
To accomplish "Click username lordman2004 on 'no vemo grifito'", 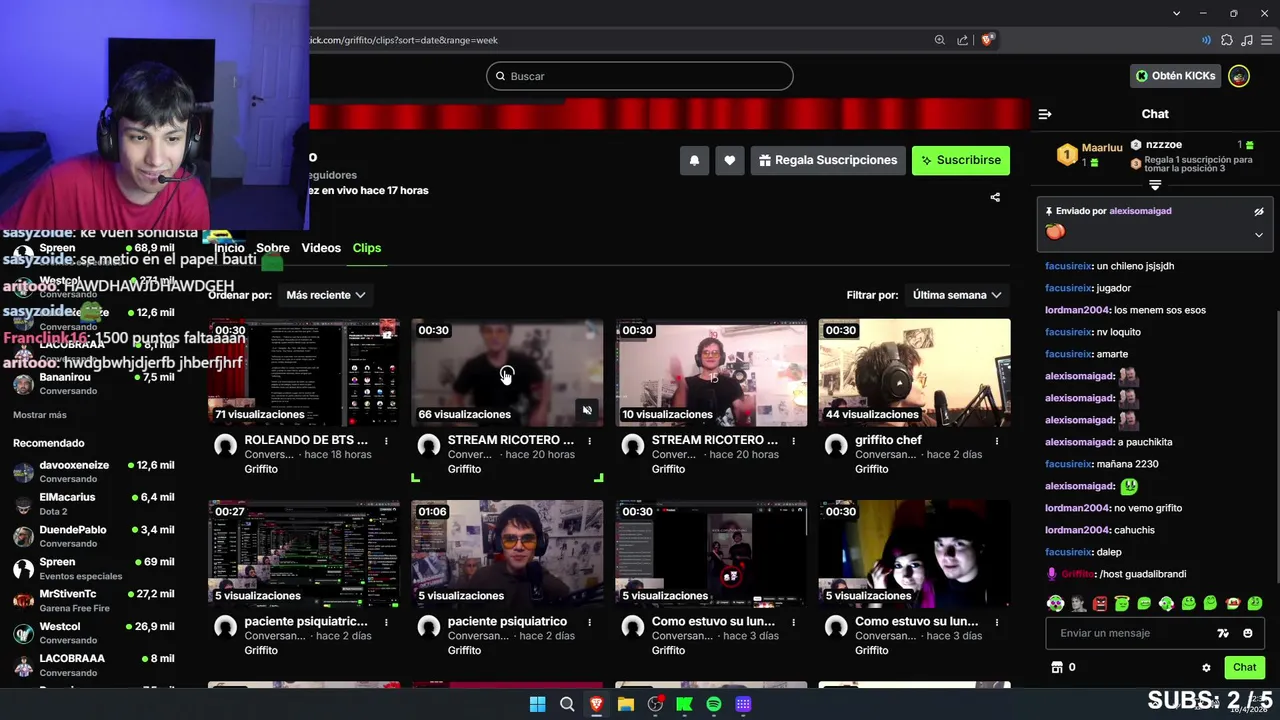I will 1078,508.
